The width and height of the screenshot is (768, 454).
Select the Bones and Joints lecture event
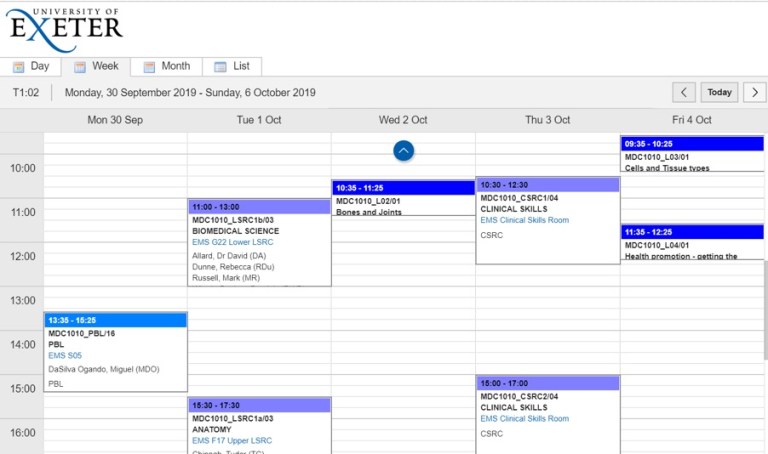pos(403,206)
